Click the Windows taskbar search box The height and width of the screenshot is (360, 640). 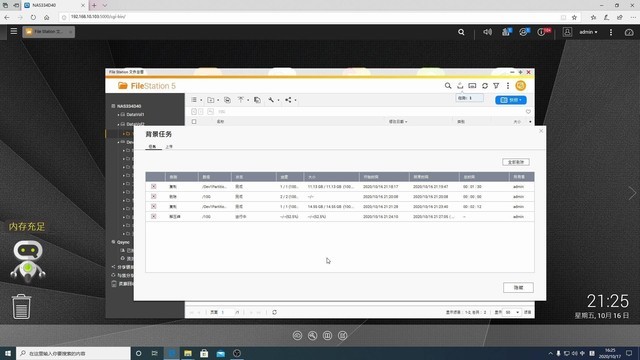(x=73, y=353)
